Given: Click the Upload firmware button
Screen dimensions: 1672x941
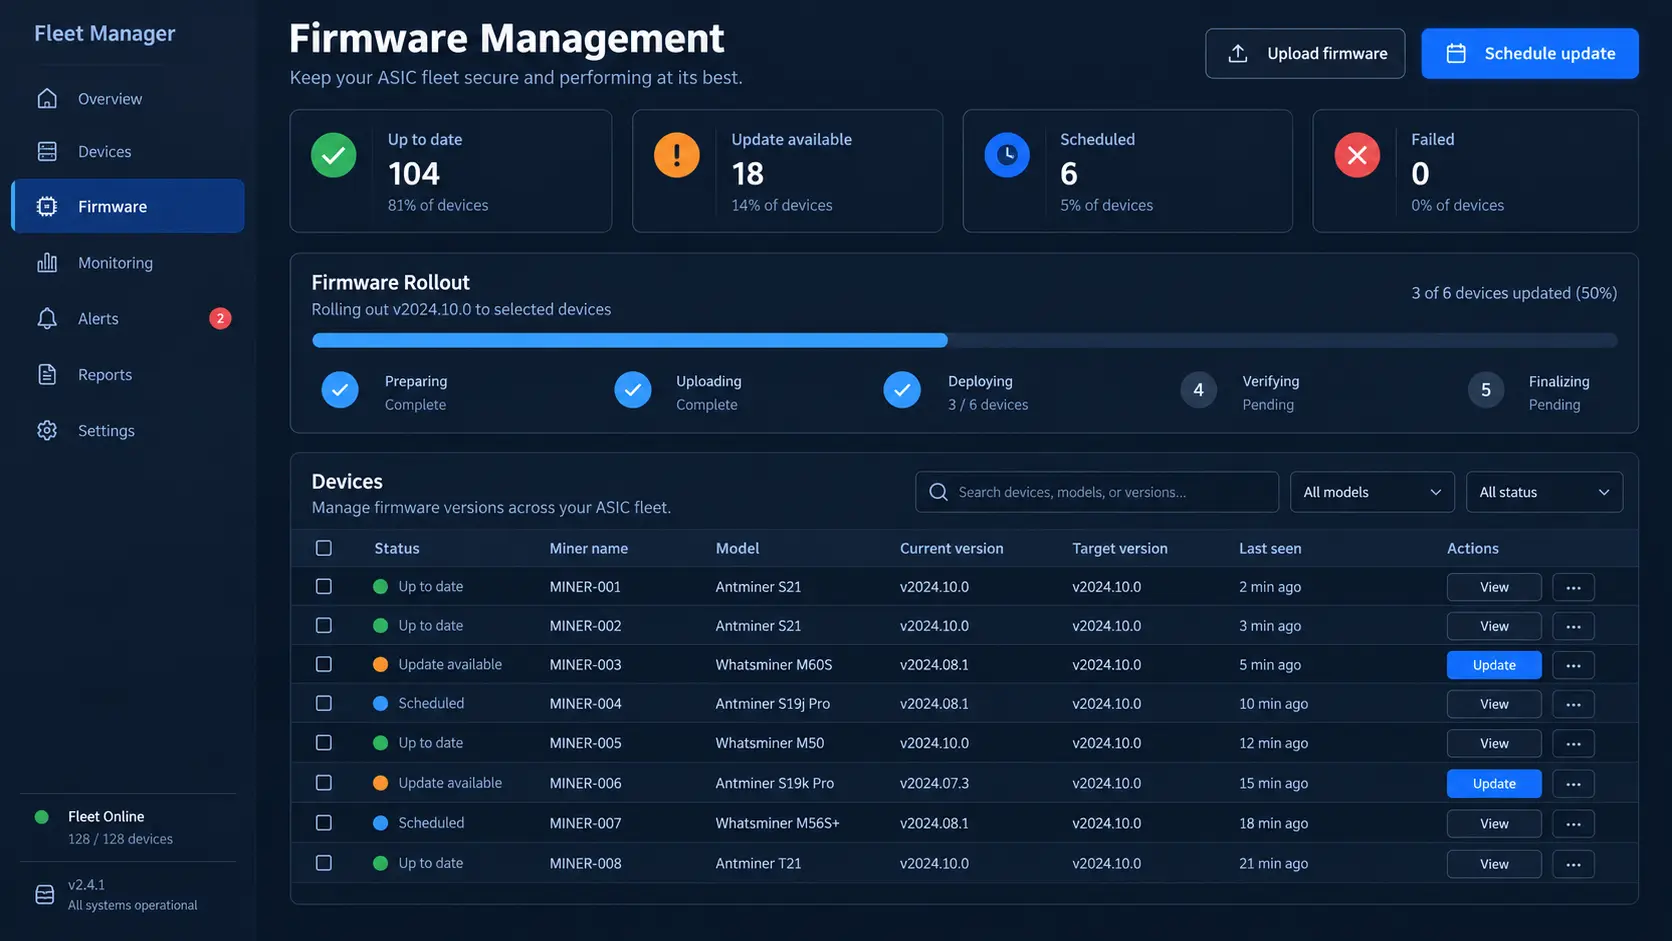Looking at the screenshot, I should [1305, 53].
